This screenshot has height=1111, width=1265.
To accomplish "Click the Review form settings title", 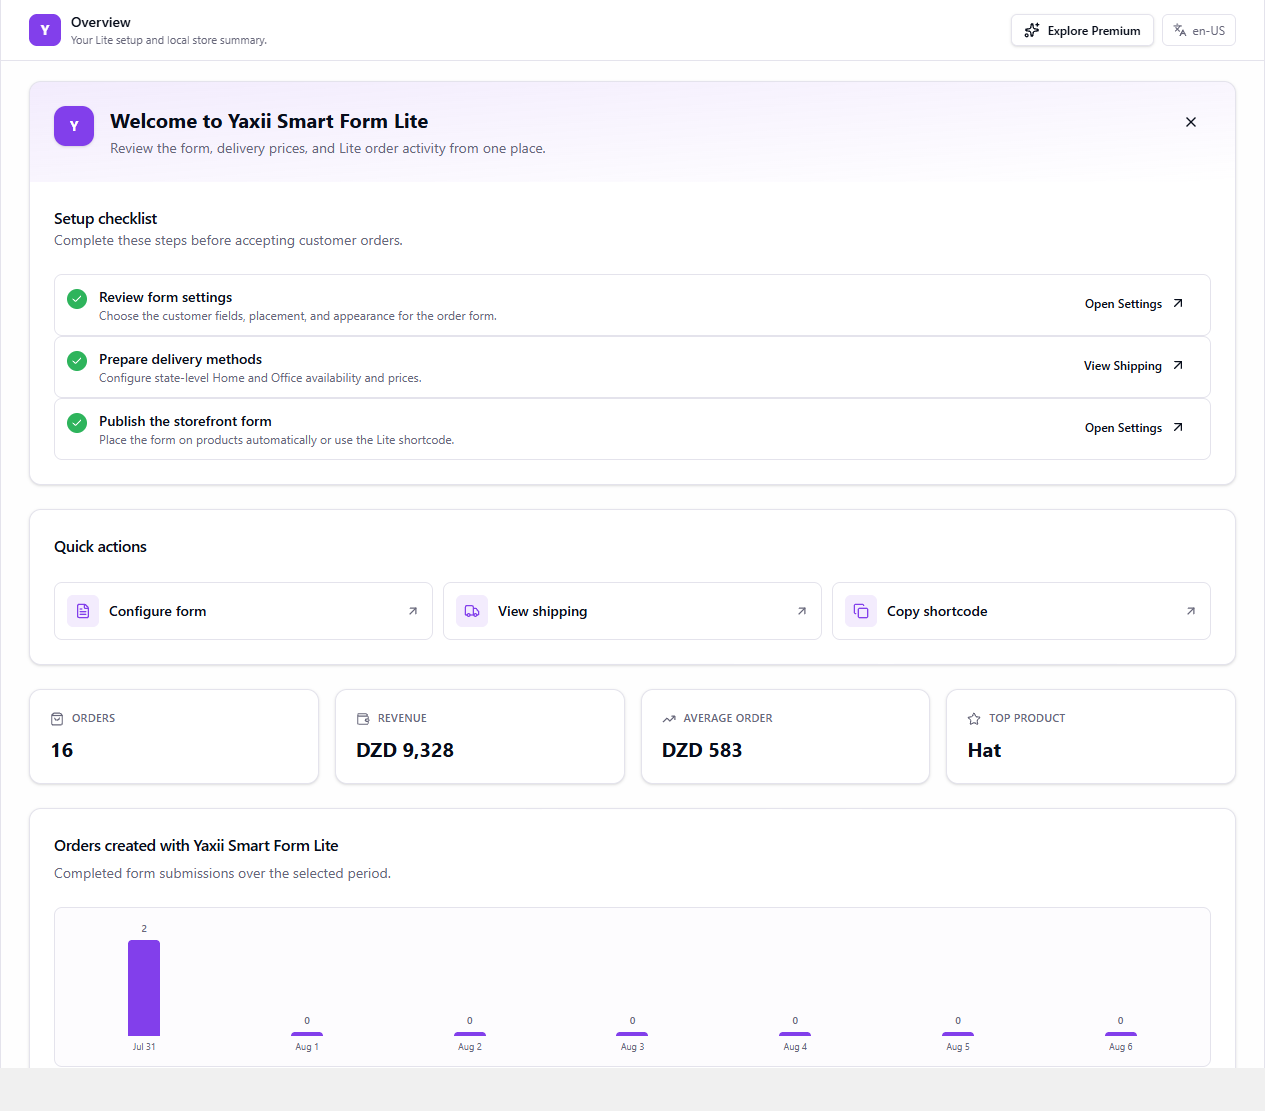I will click(166, 297).
